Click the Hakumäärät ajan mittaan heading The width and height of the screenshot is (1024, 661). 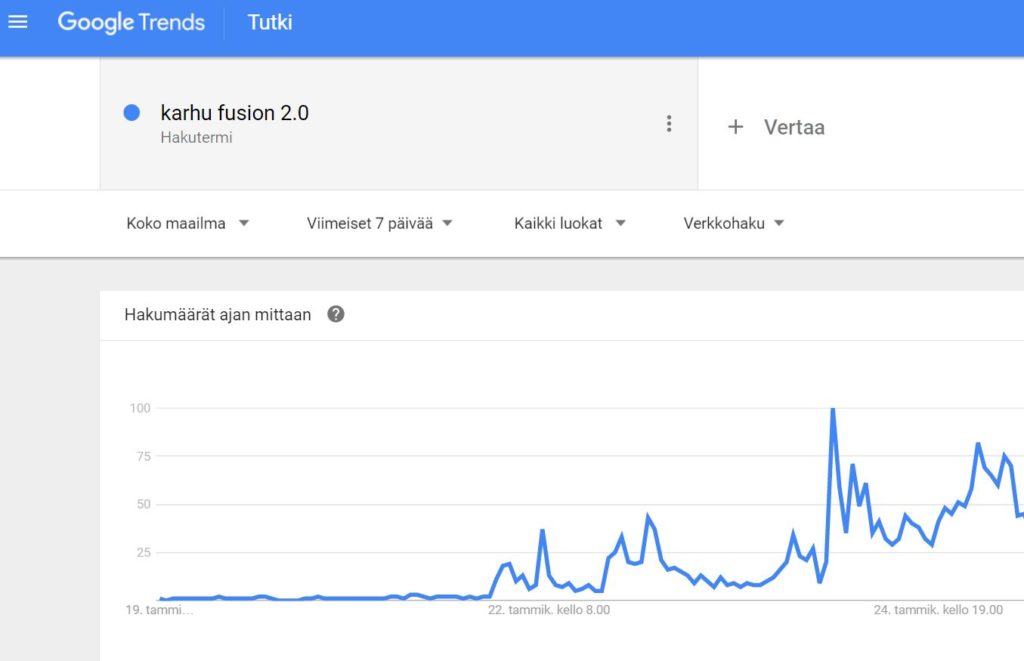(217, 315)
